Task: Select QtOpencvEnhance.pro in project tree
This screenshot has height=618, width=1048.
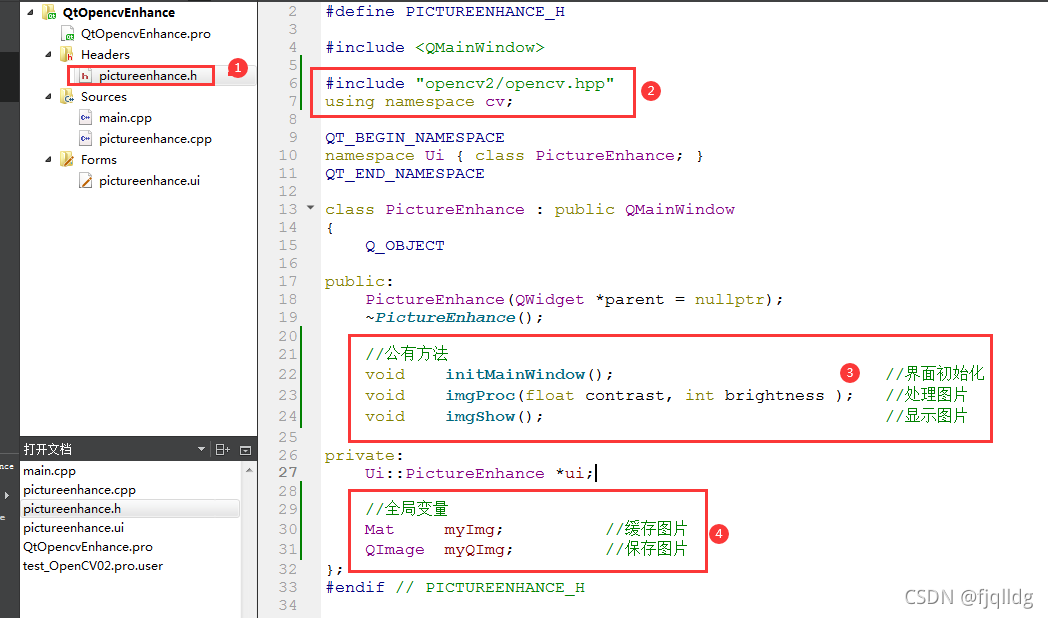Action: pyautogui.click(x=146, y=33)
